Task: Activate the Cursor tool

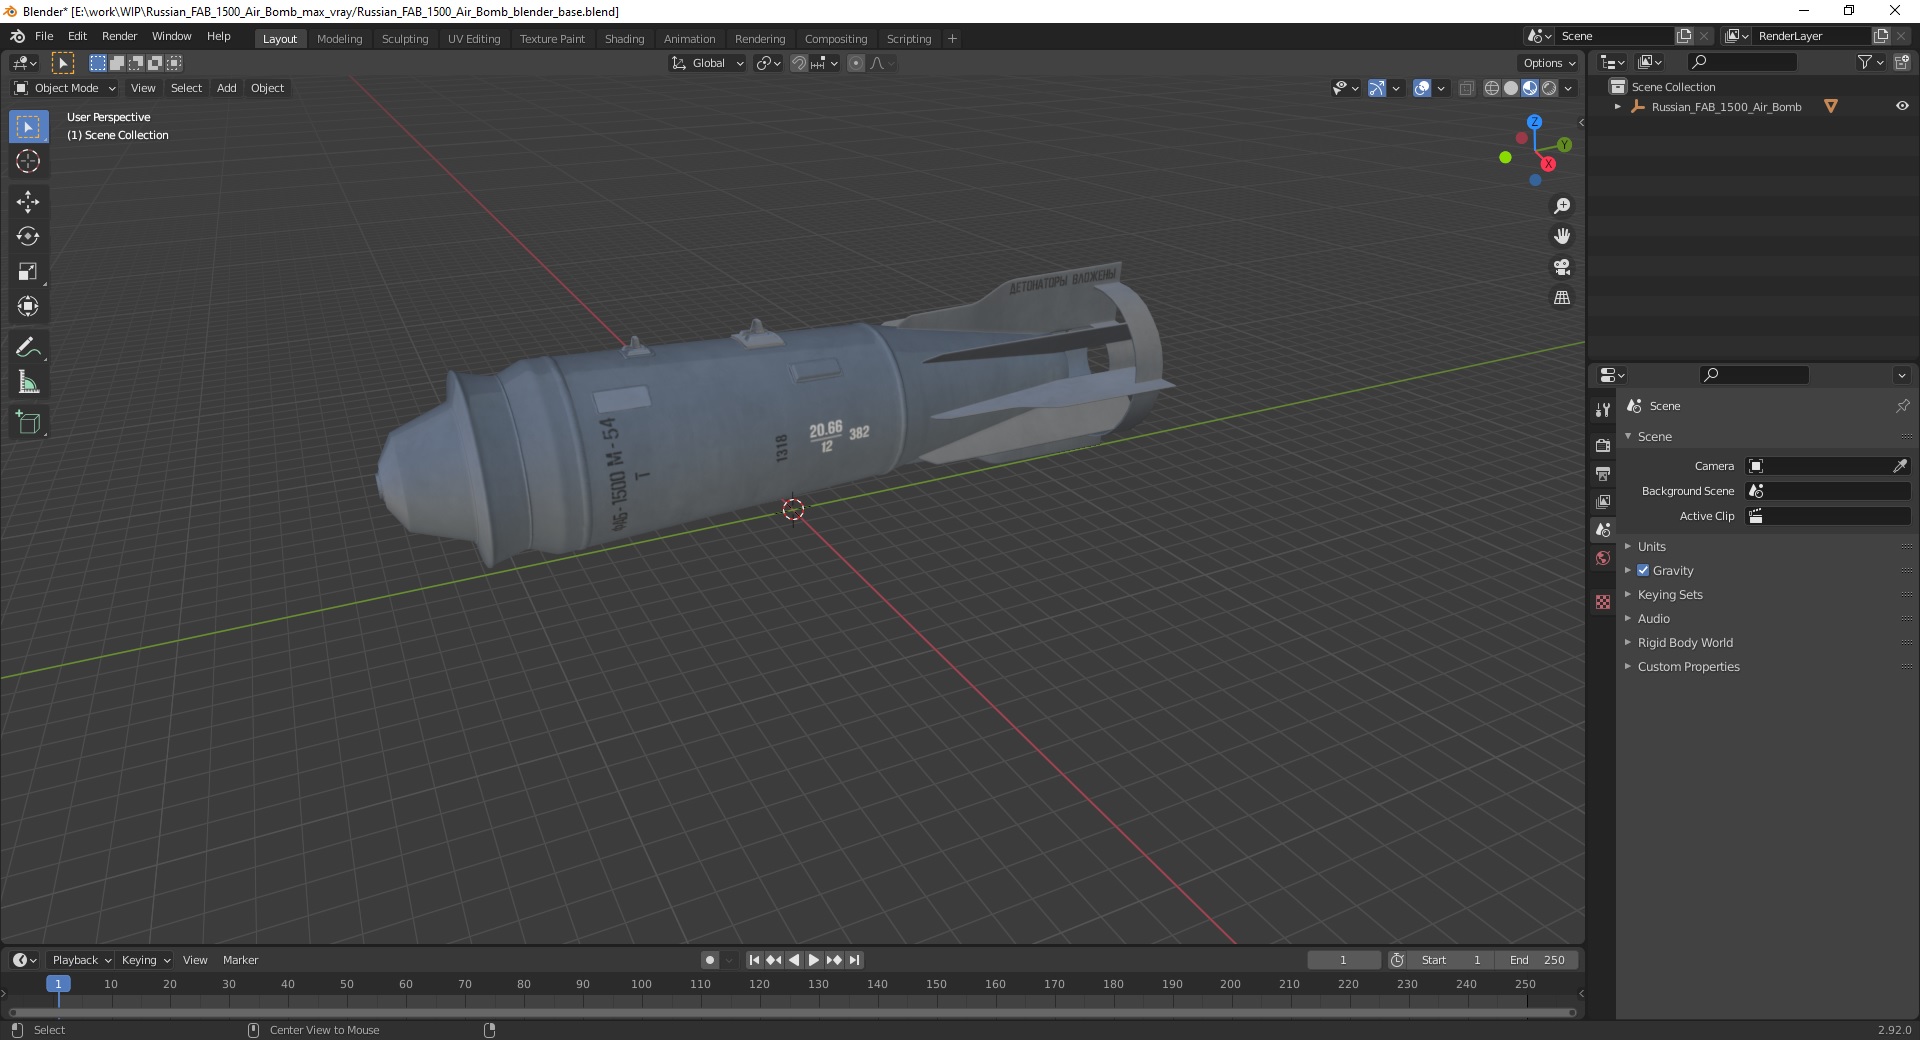Action: (28, 161)
